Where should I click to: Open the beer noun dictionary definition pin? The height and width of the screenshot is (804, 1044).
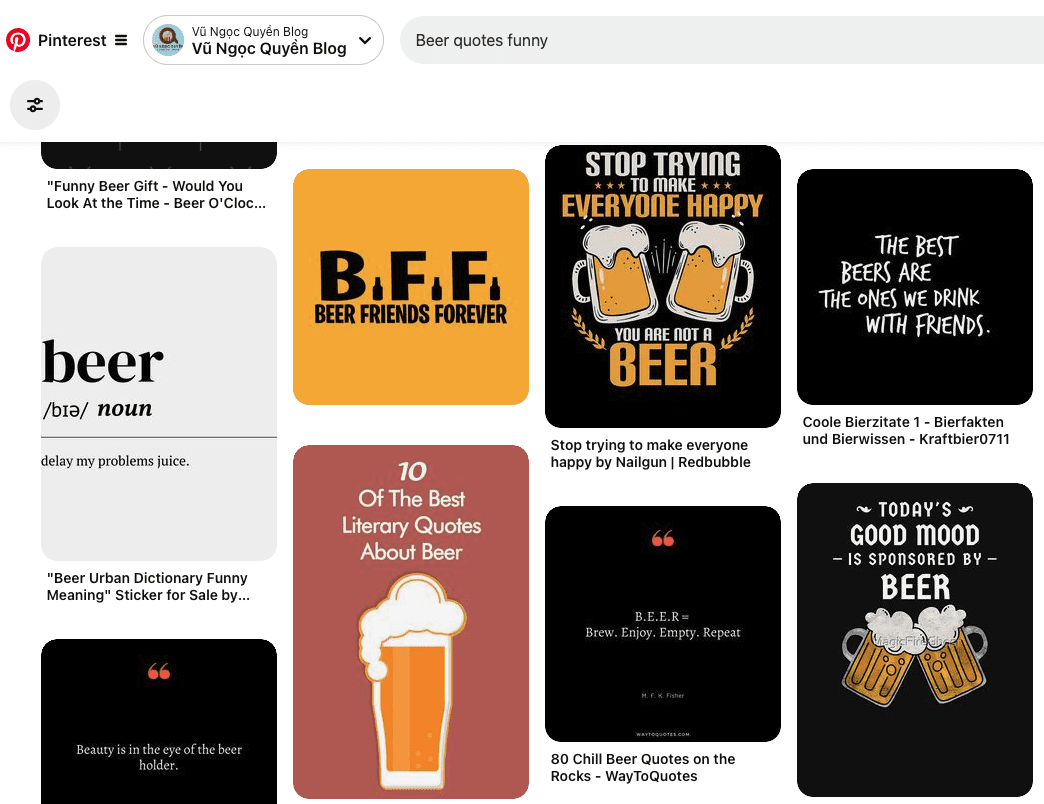[159, 404]
